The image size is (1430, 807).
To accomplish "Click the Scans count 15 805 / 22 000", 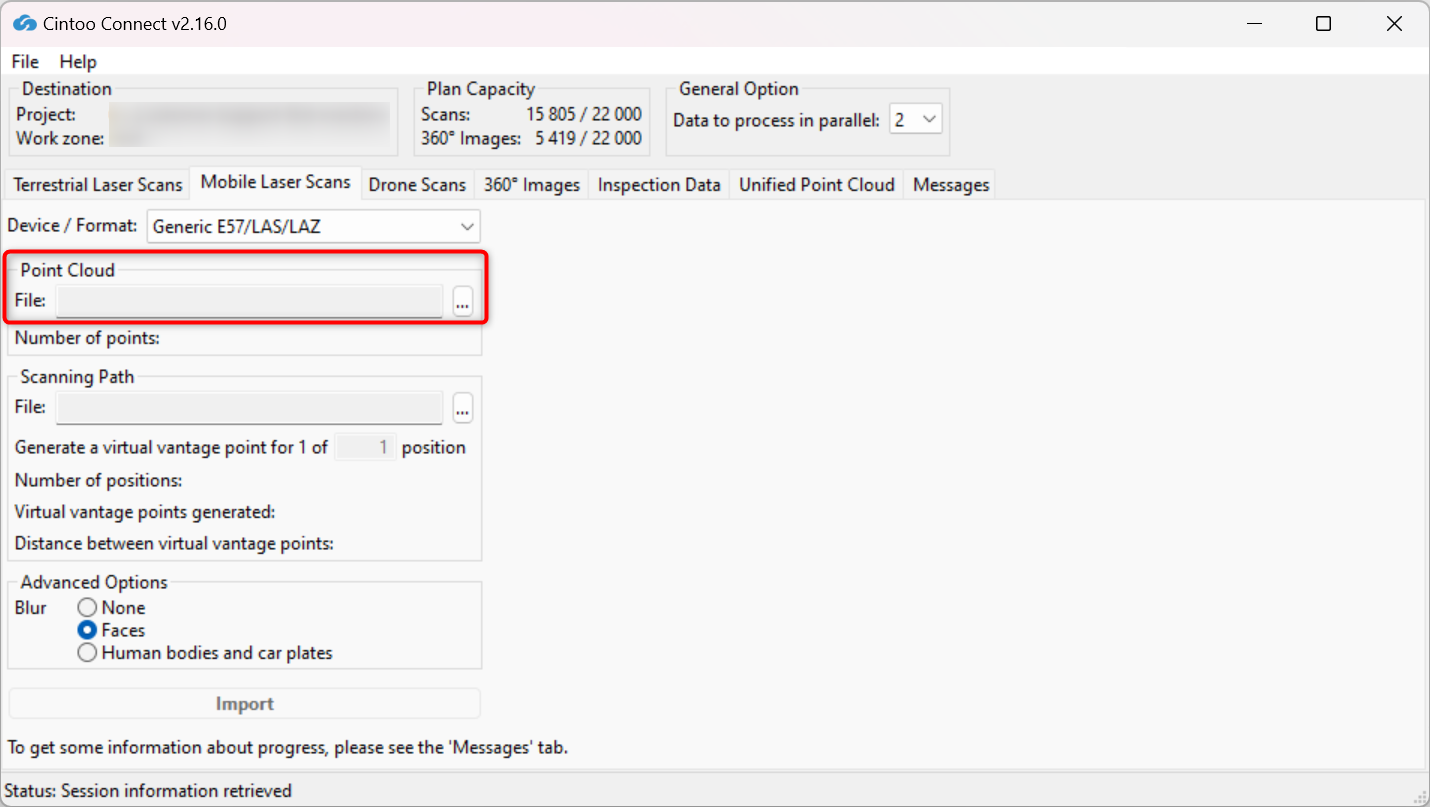I will 584,115.
